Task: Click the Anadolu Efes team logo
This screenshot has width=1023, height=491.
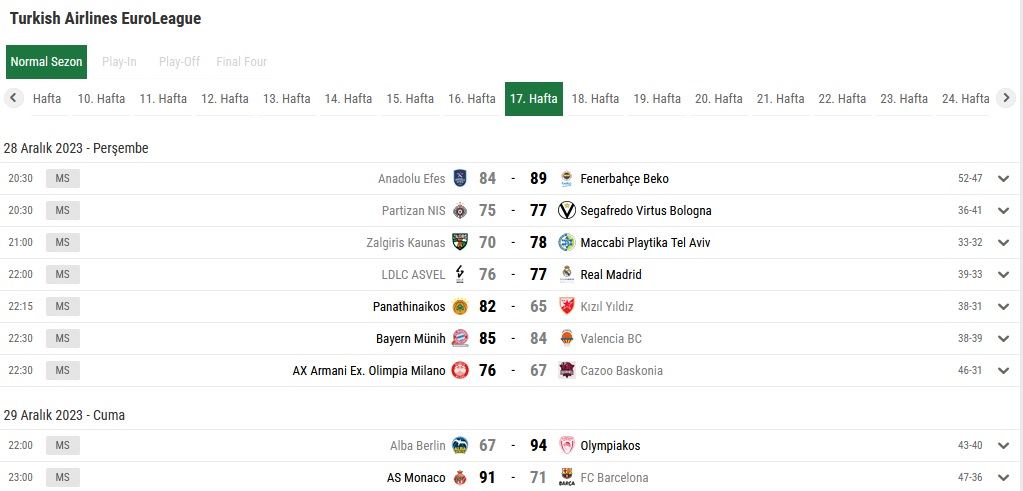Action: (x=460, y=179)
